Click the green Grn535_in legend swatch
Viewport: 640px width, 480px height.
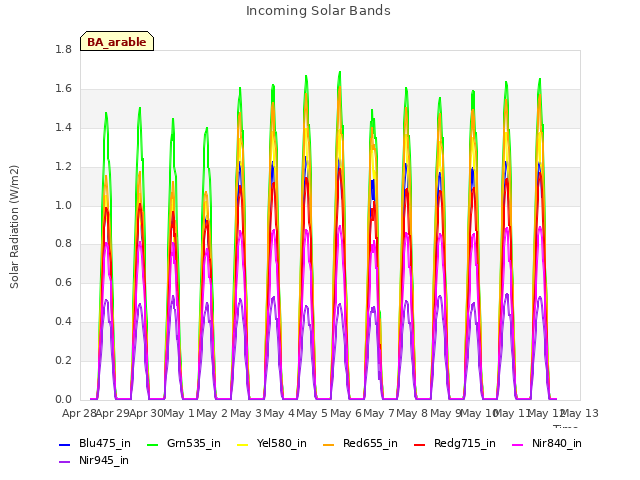click(x=152, y=444)
